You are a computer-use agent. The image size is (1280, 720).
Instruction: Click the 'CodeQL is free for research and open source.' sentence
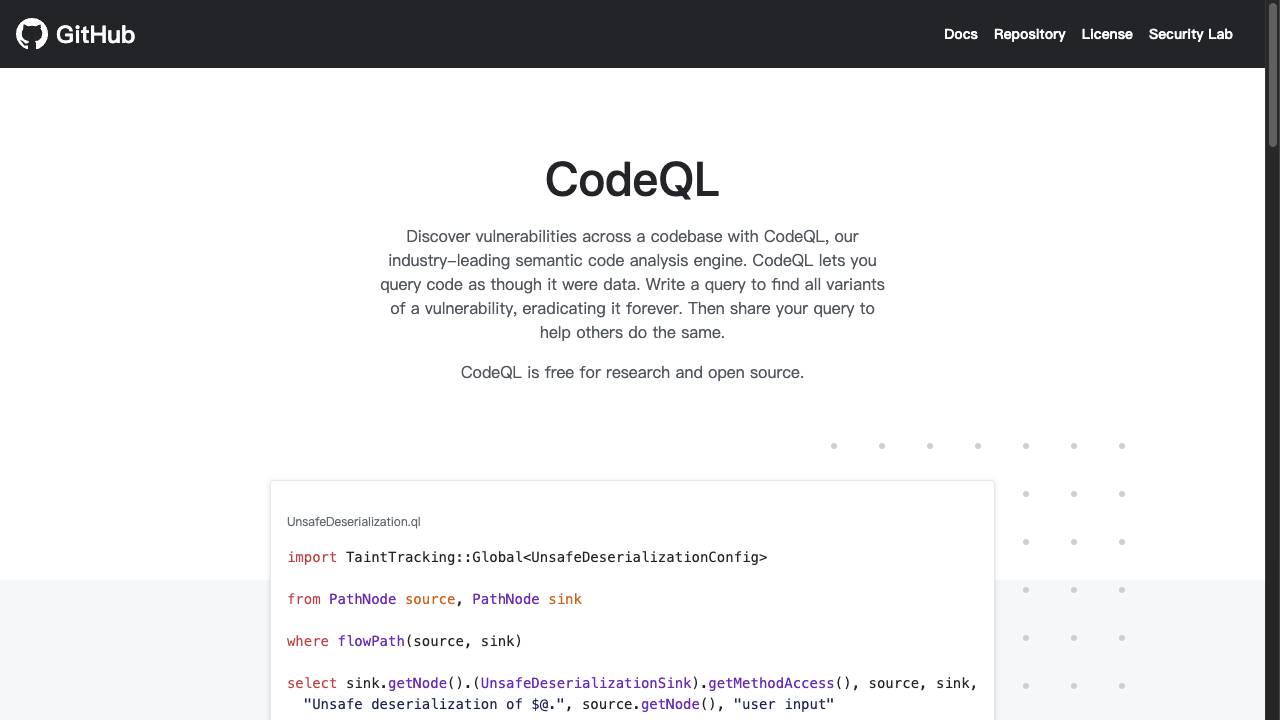[x=632, y=372]
